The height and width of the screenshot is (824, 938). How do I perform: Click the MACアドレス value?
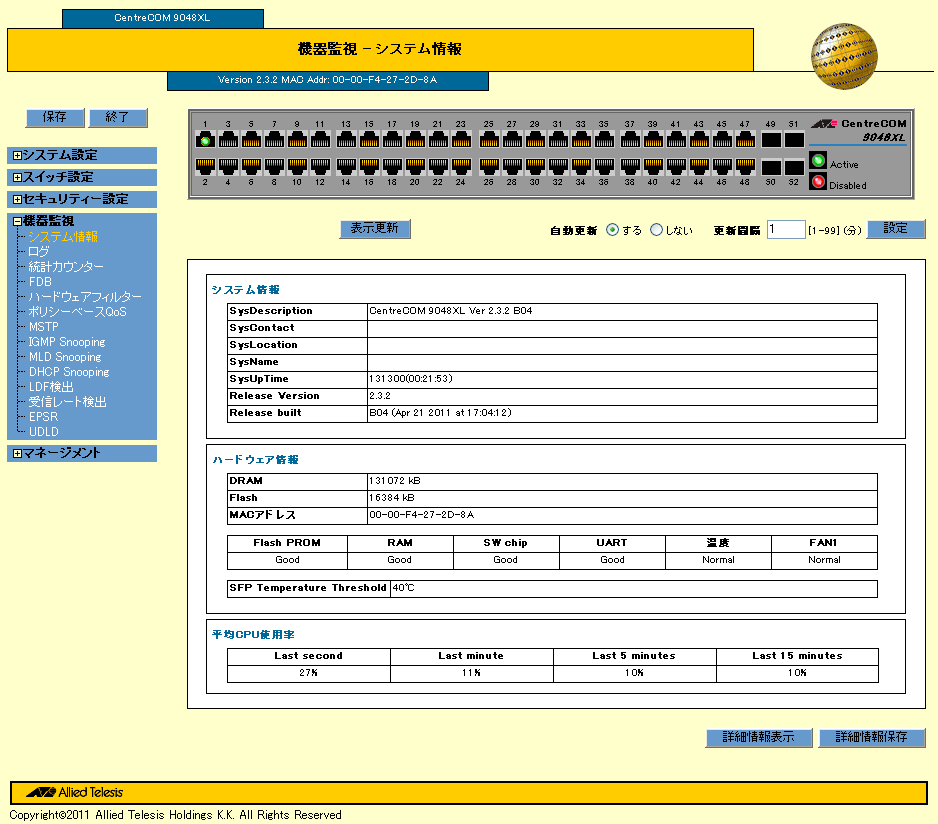coord(421,515)
